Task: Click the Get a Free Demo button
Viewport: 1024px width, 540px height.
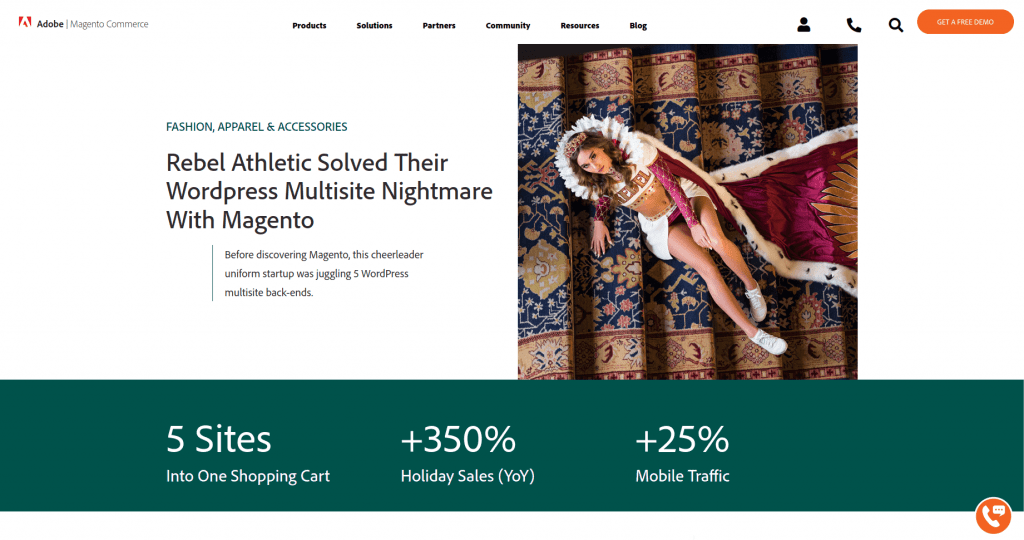Action: click(x=965, y=22)
